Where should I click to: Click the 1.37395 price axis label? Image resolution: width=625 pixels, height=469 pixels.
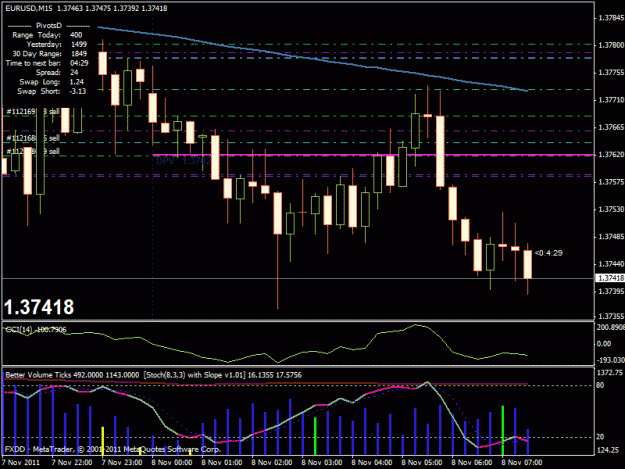611,291
